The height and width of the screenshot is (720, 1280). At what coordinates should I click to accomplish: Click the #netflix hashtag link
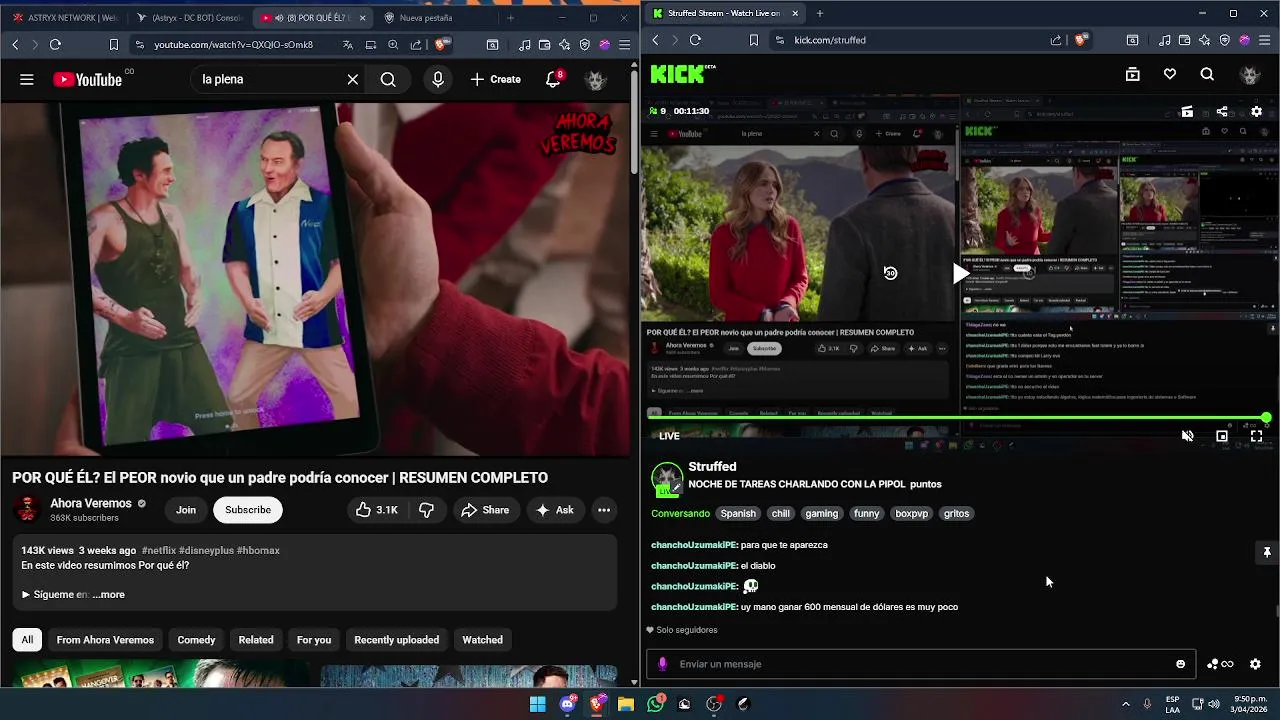coord(159,550)
